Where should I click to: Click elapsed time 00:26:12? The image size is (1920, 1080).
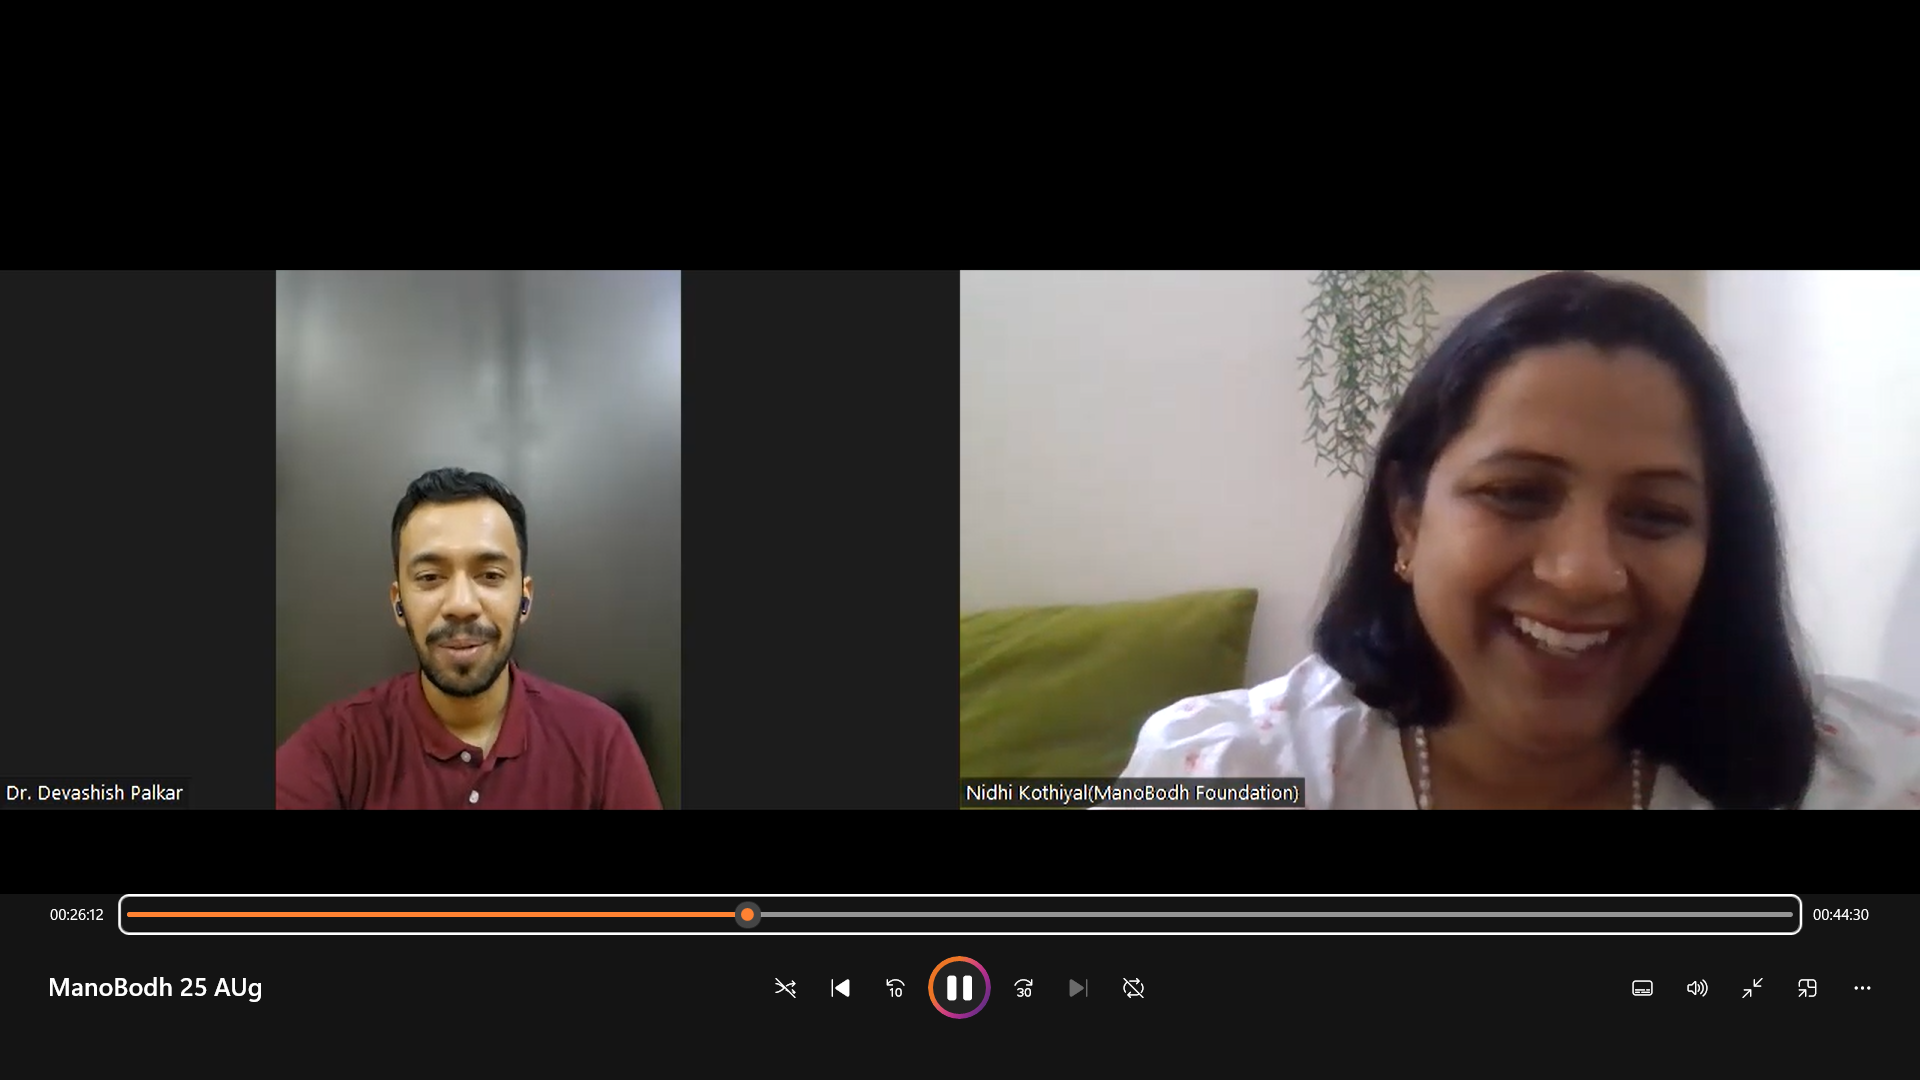(x=77, y=915)
